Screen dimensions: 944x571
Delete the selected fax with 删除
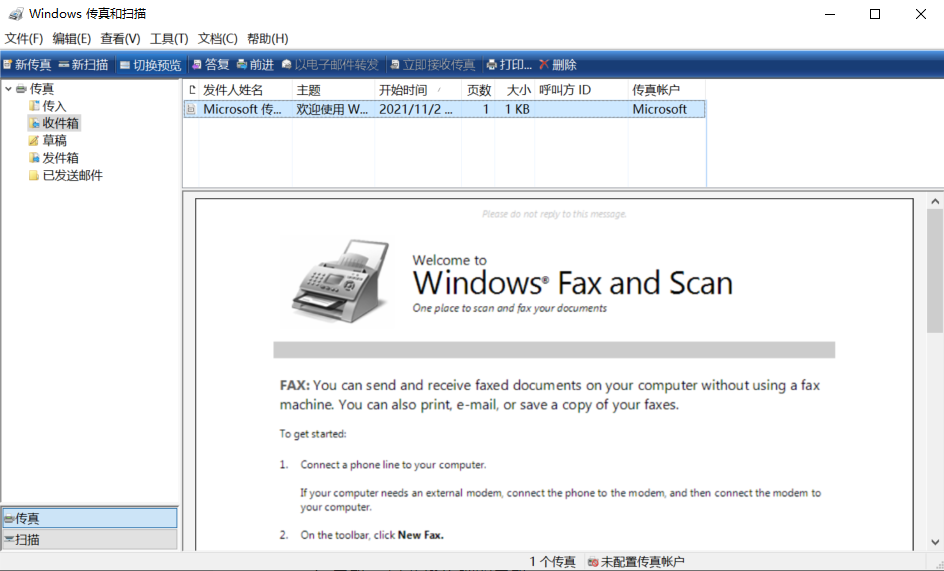click(x=558, y=64)
